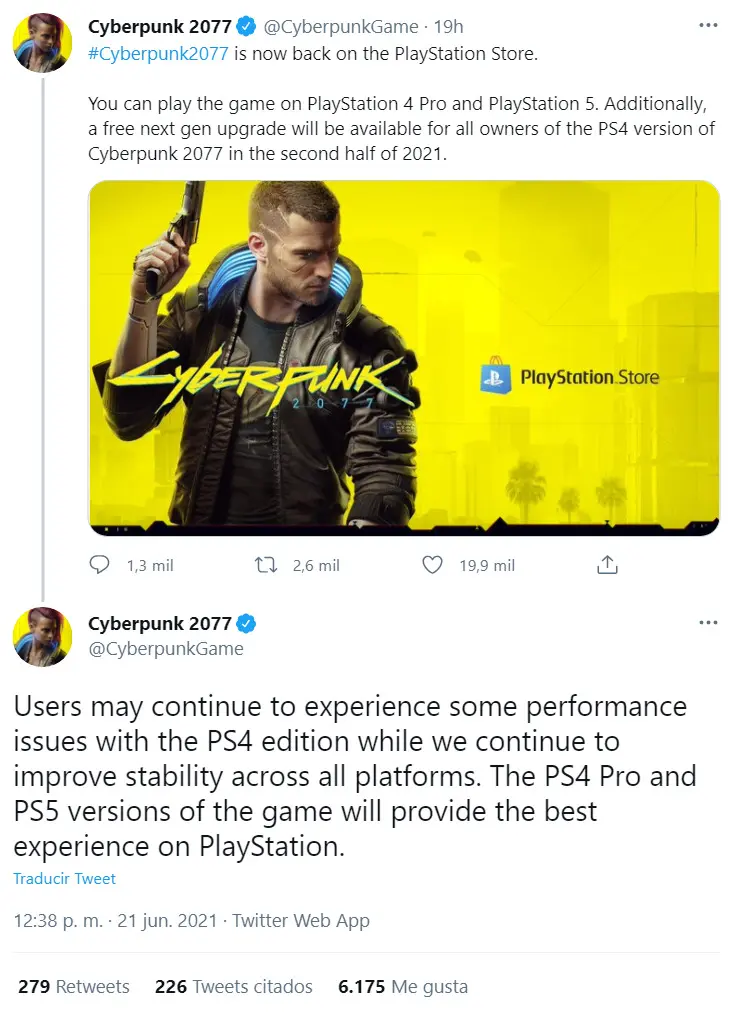Image resolution: width=735 pixels, height=1018 pixels.
Task: Open share options for first tweet
Action: click(x=607, y=565)
